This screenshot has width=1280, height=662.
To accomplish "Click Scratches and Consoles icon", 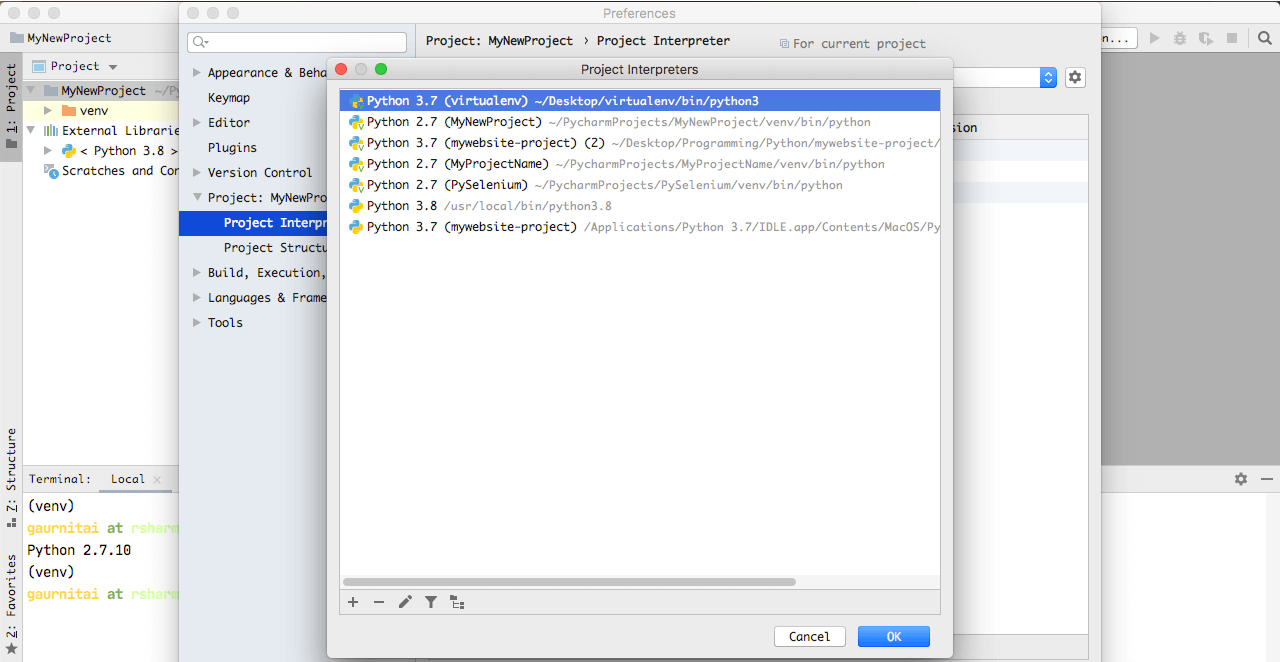I will (51, 170).
